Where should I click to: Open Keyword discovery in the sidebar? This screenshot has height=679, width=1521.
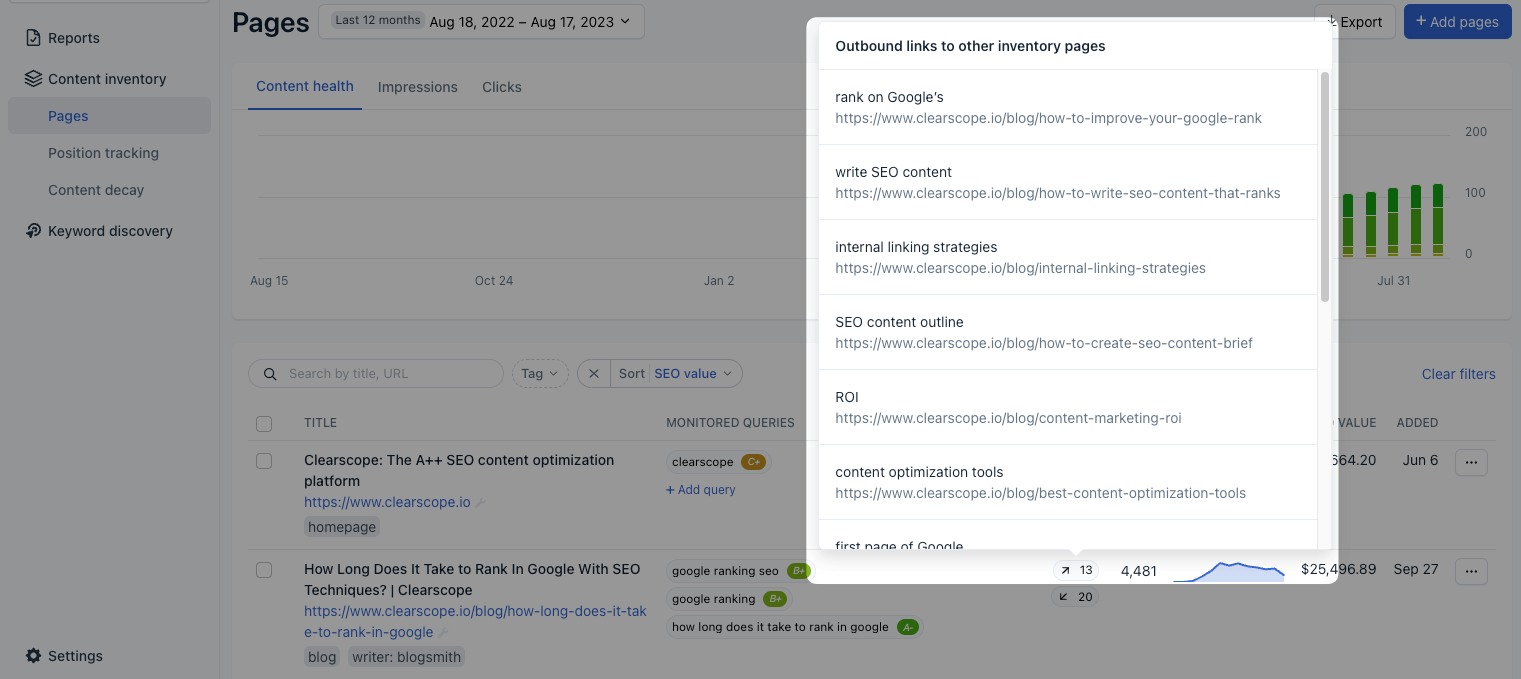click(110, 231)
